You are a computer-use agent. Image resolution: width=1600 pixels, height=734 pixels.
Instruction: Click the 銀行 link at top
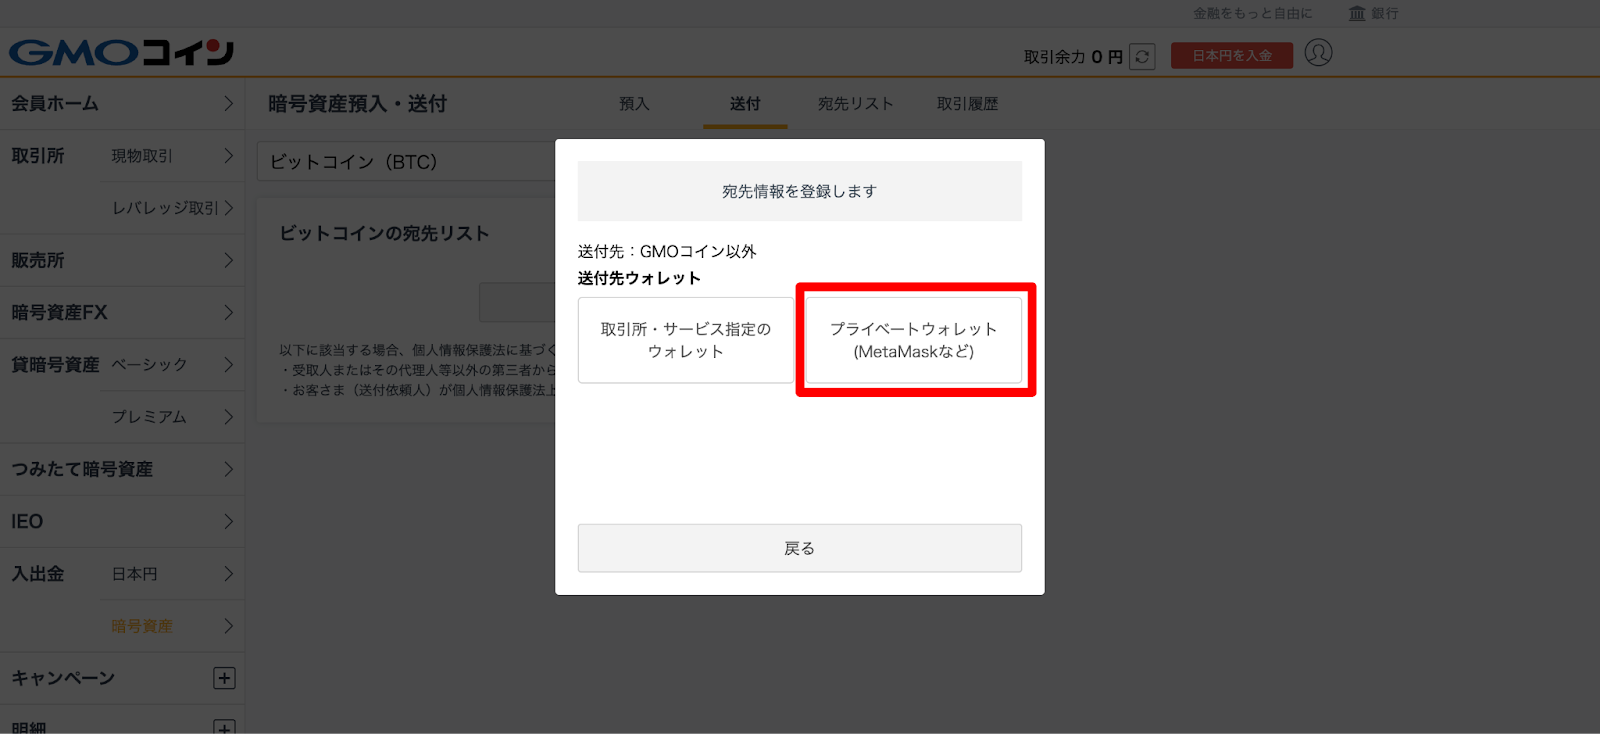[x=1385, y=13]
